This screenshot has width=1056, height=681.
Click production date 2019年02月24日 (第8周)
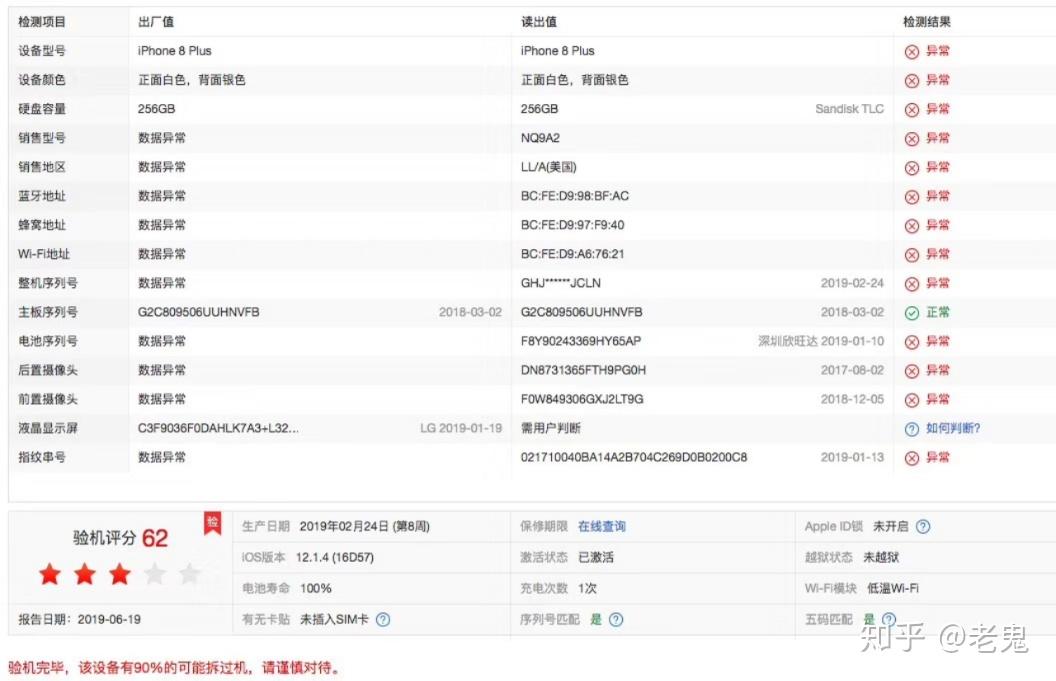tap(364, 527)
